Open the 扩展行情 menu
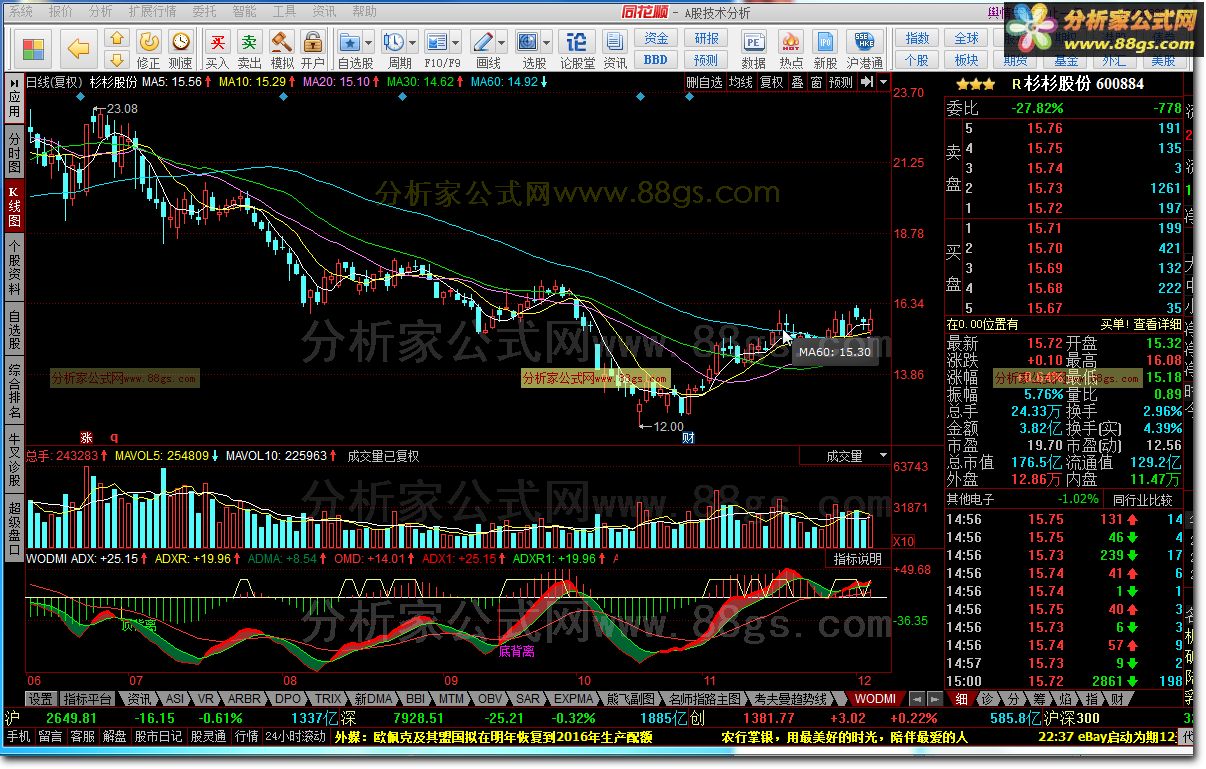1206x769 pixels. [x=153, y=11]
